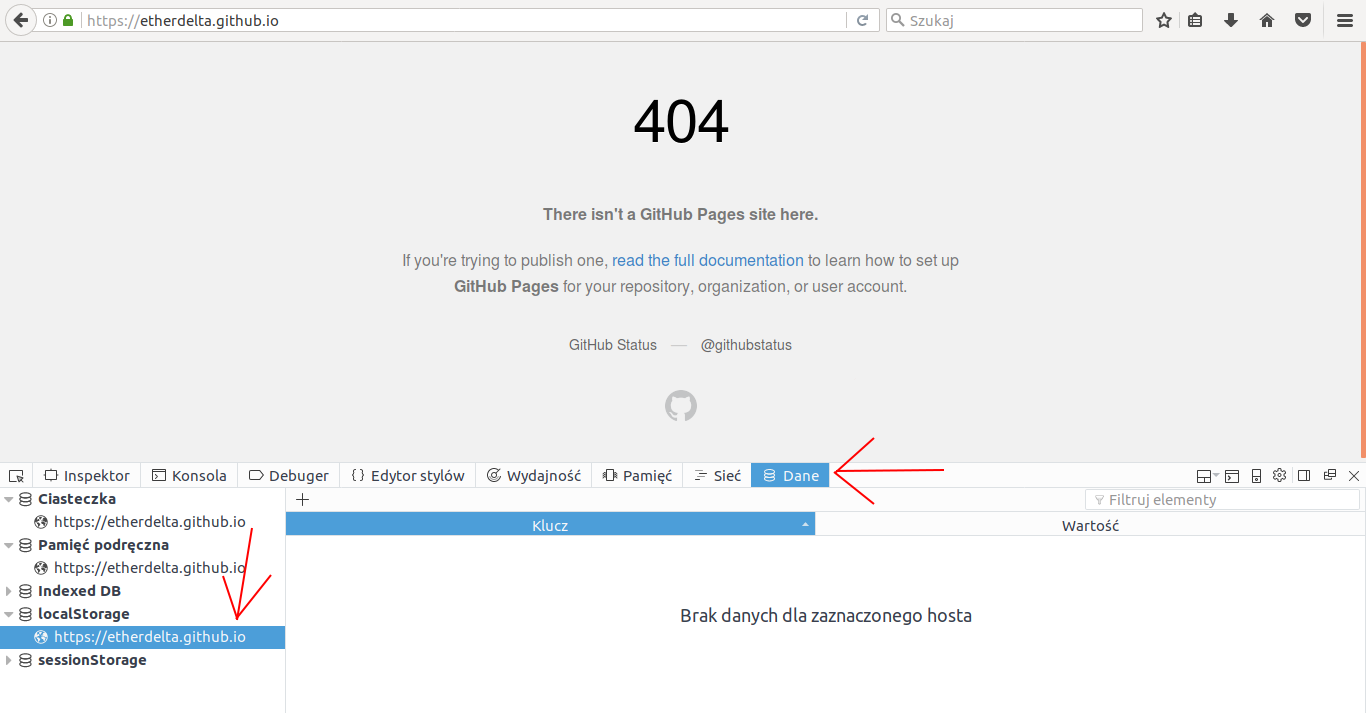
Task: Toggle the split console icon
Action: tap(1232, 476)
